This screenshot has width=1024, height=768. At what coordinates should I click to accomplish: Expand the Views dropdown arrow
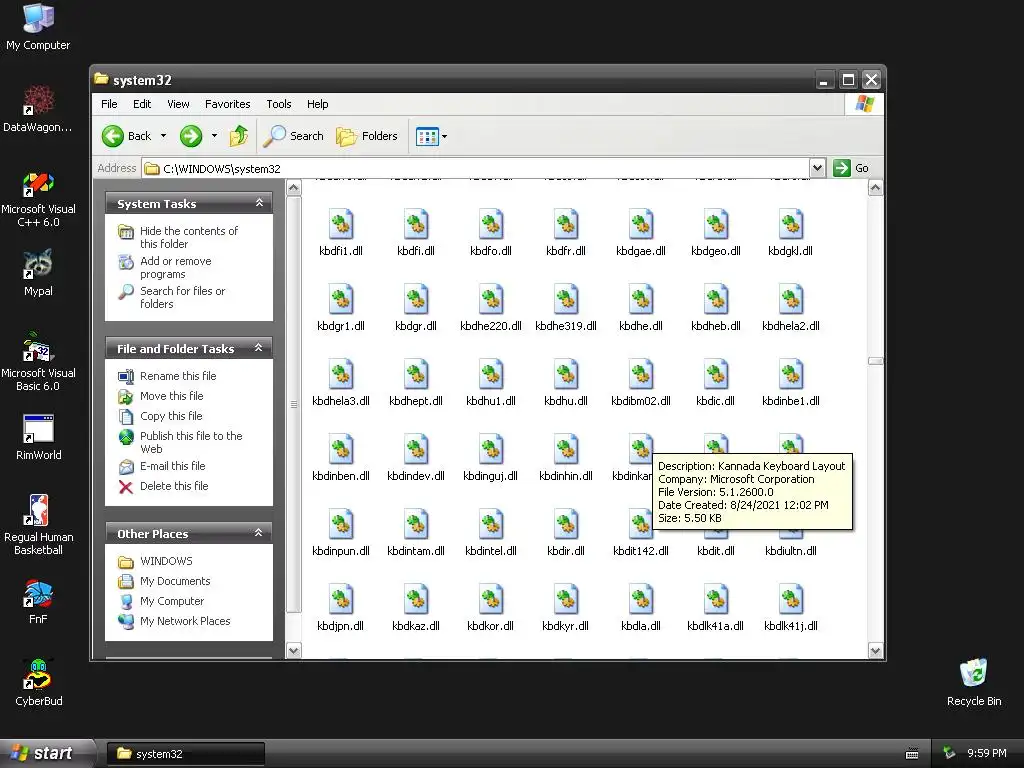(x=445, y=136)
